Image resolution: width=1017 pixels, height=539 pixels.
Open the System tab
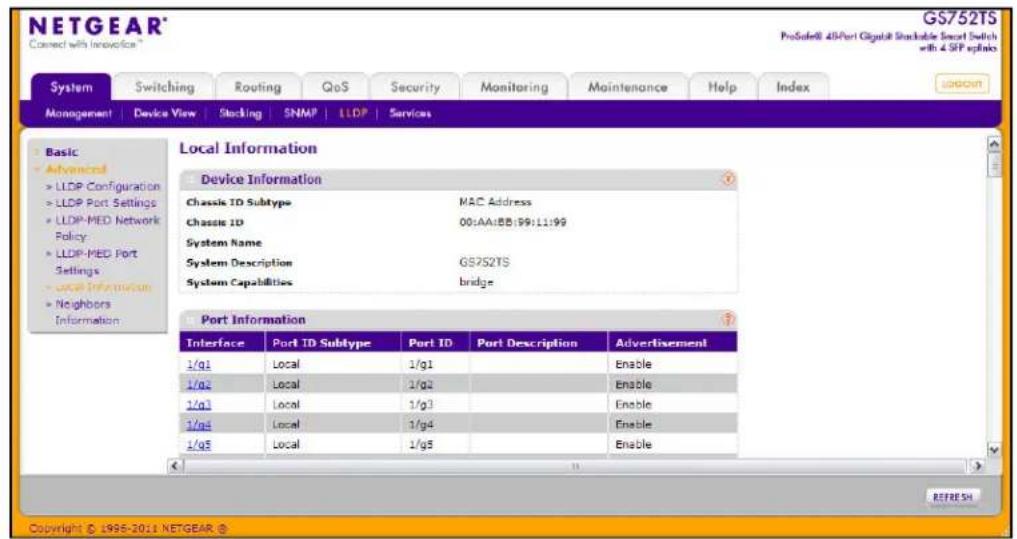pos(72,88)
